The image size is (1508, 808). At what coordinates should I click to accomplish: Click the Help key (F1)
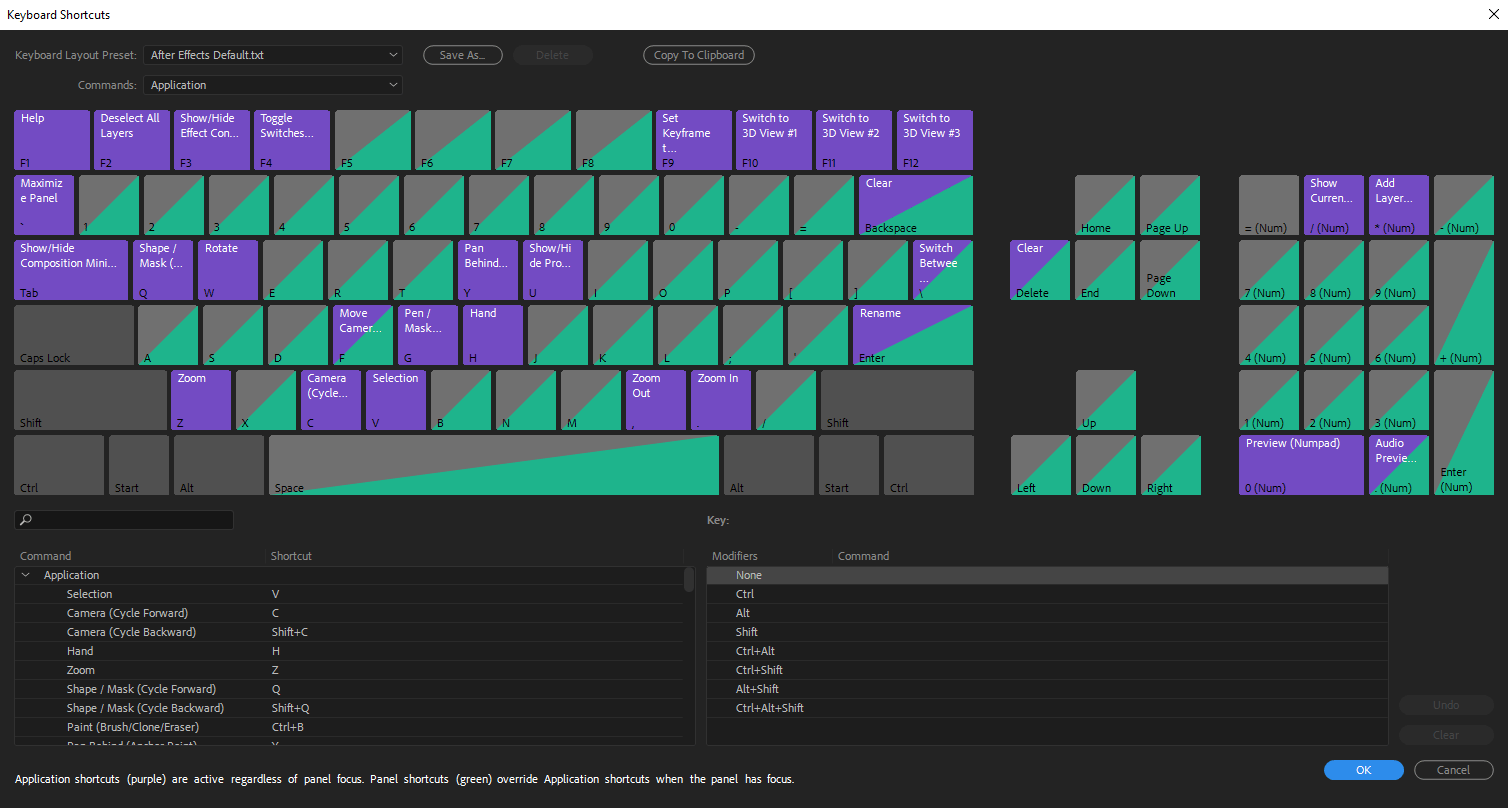coord(51,139)
